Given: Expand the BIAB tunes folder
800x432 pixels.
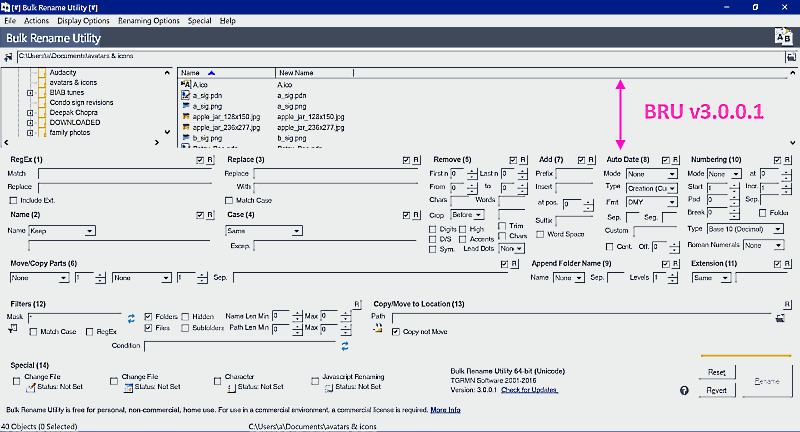Looking at the screenshot, I should click(x=30, y=93).
